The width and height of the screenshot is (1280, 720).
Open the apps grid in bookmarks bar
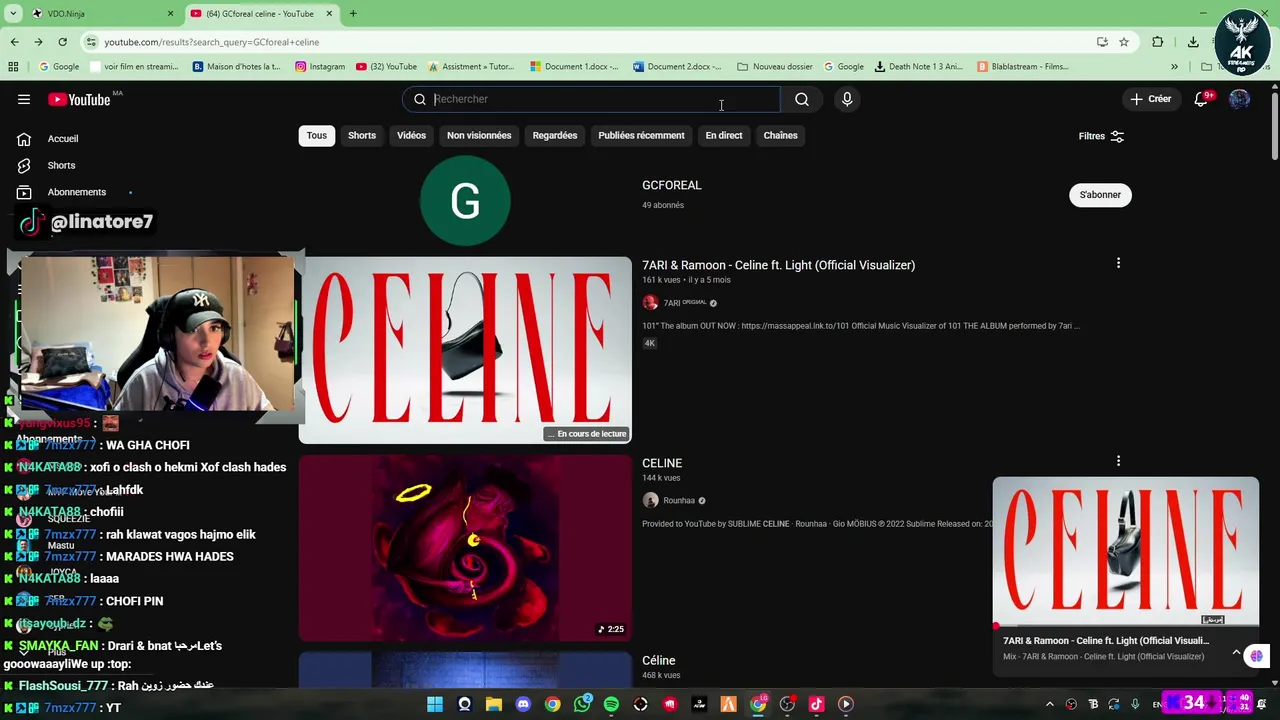click(x=13, y=67)
